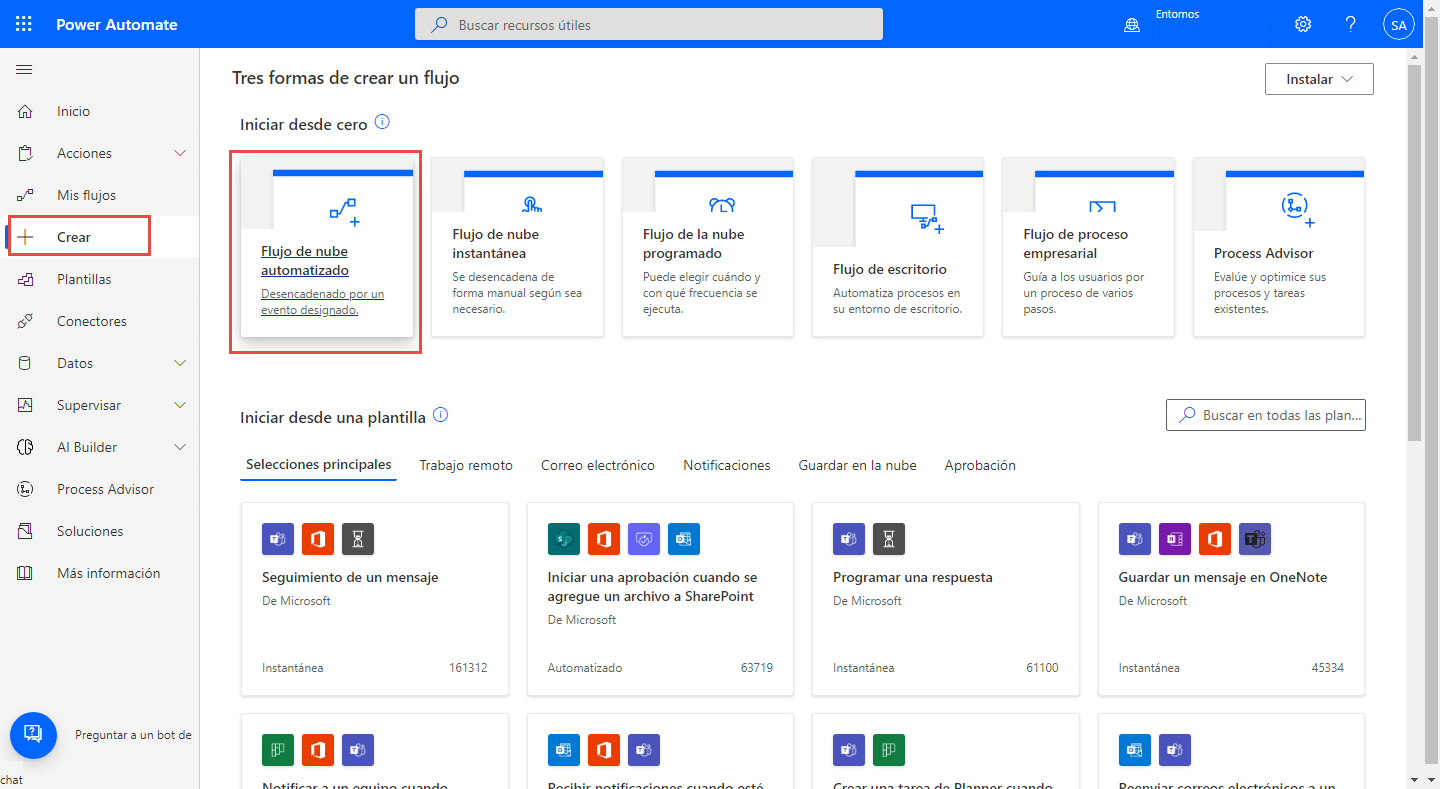This screenshot has height=789, width=1440.
Task: Select the Flujo de nube instantánea card
Action: [518, 247]
